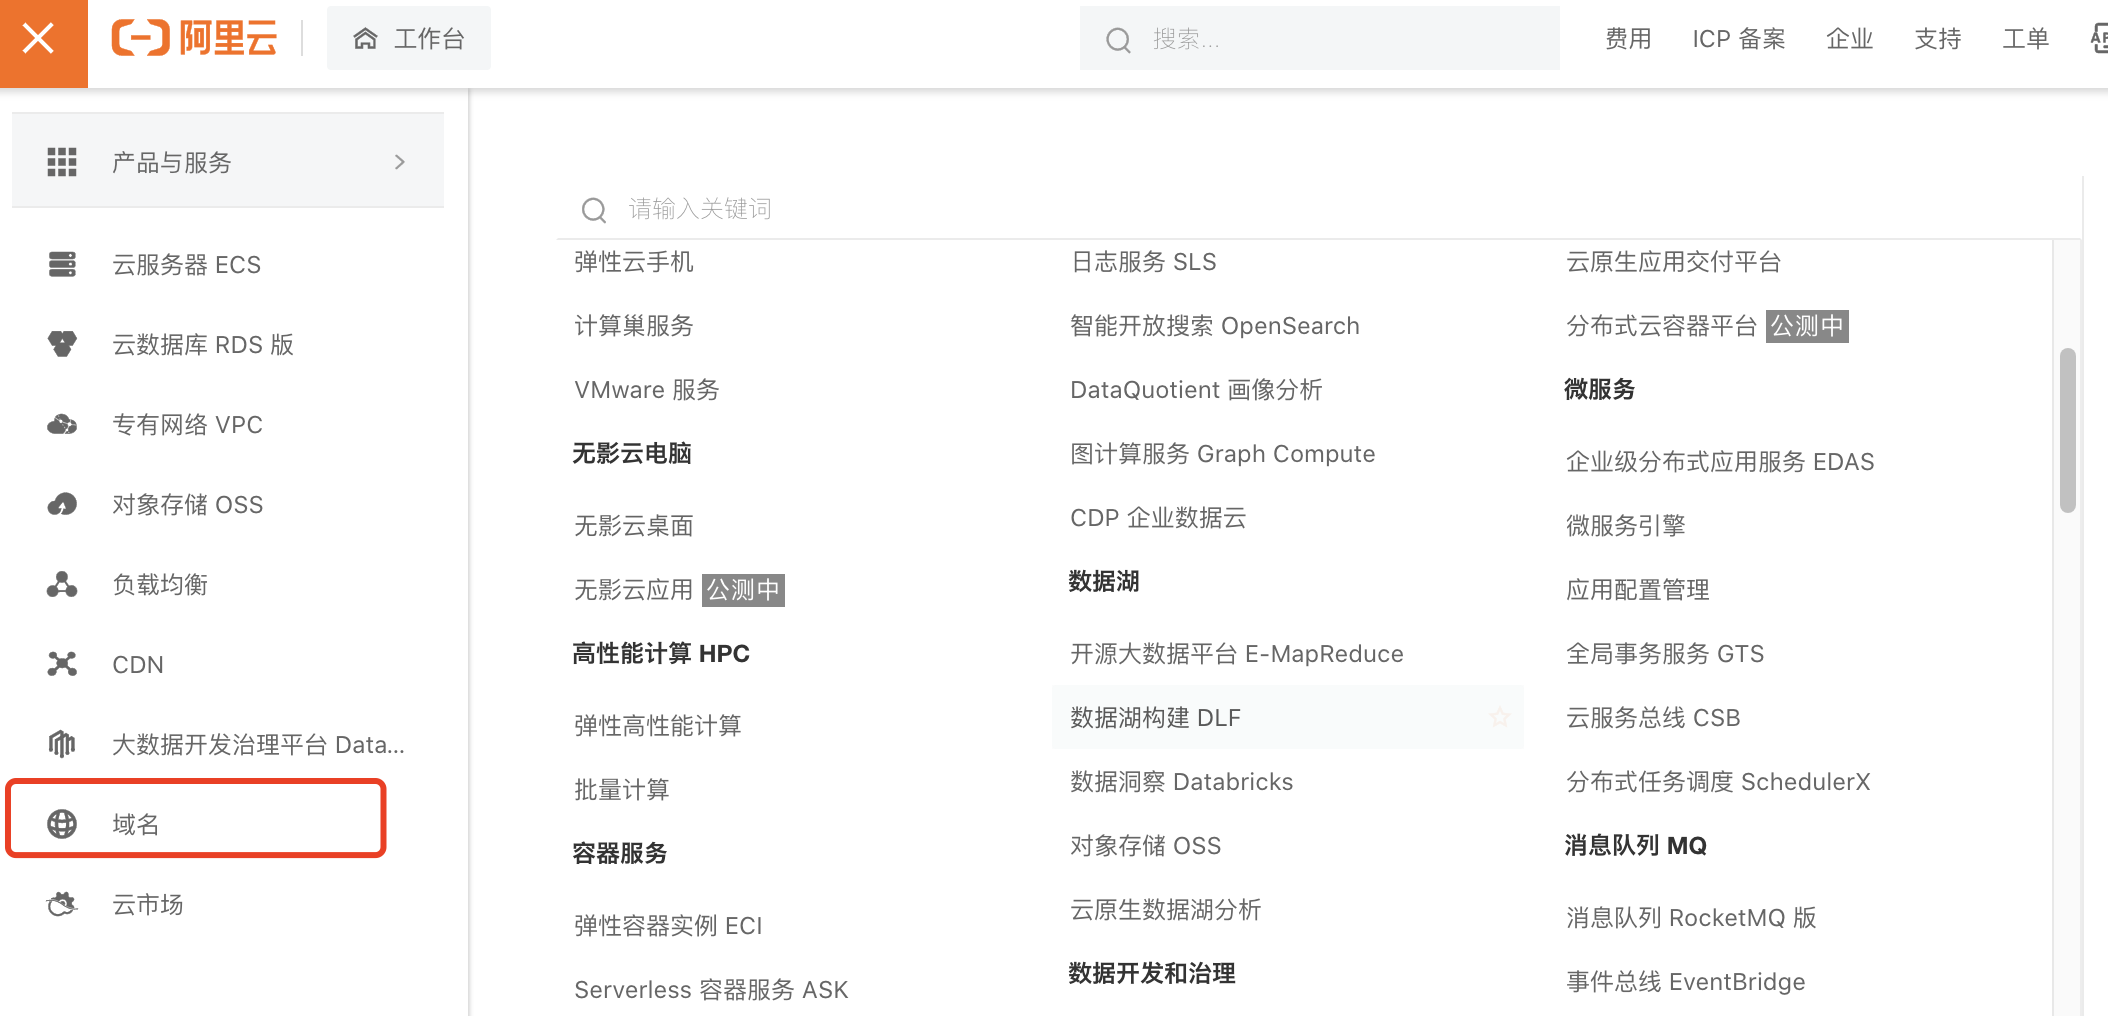Click the load balancer (负载均衡) icon
This screenshot has height=1016, width=2108.
tap(62, 584)
